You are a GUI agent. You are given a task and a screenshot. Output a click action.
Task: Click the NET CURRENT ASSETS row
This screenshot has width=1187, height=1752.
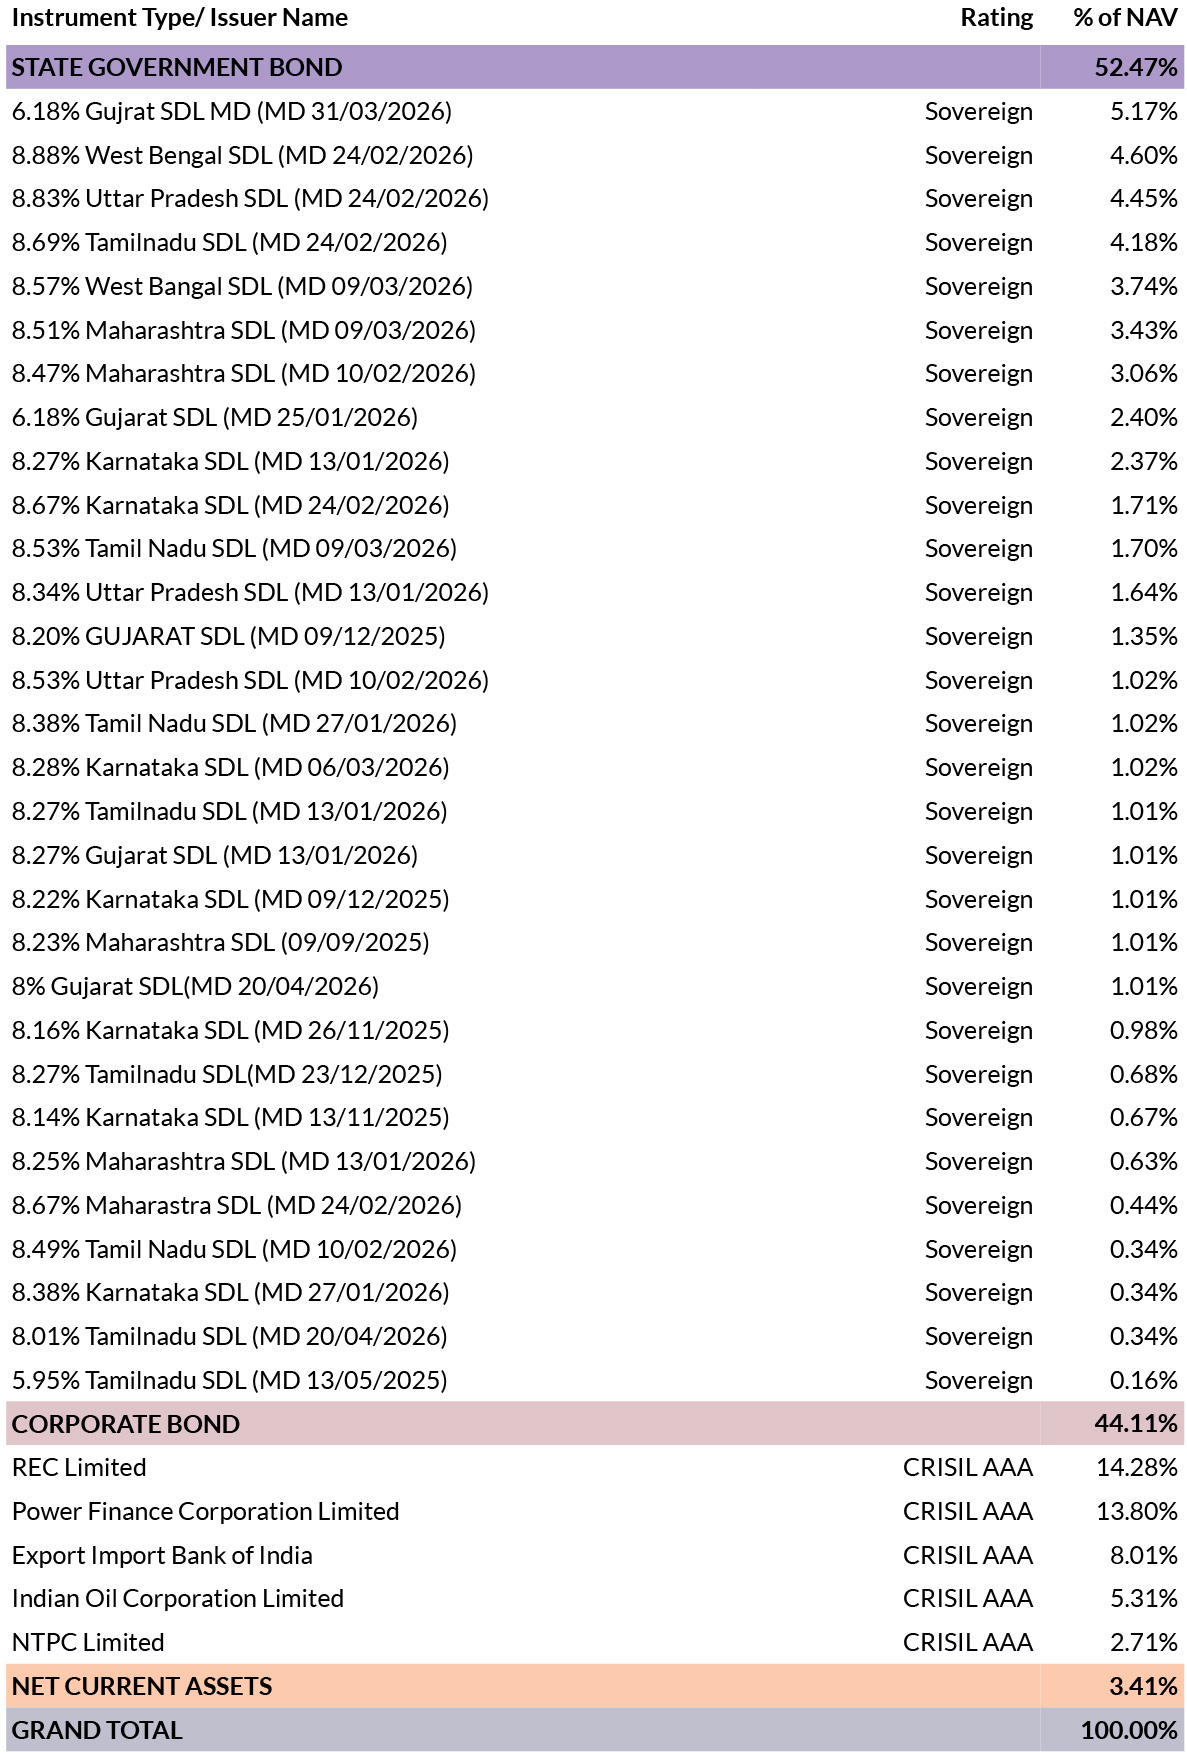[x=594, y=1686]
